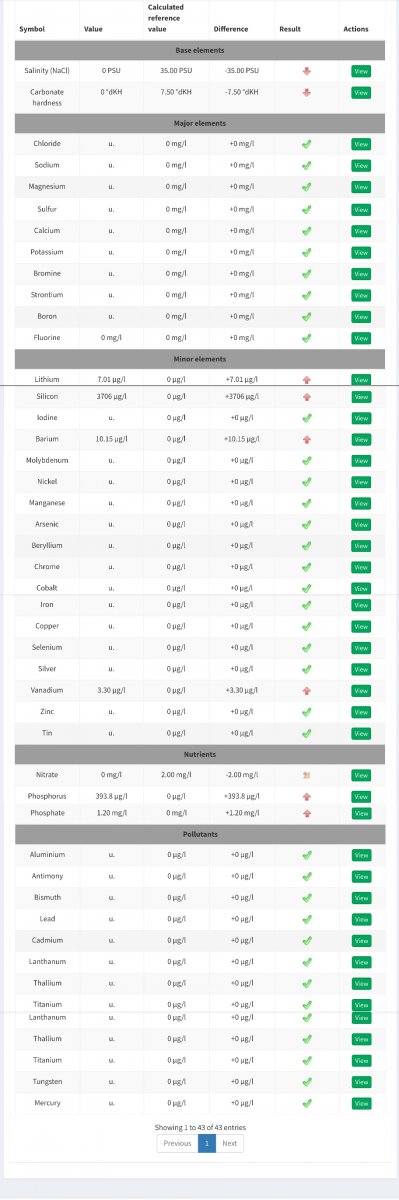399x1200 pixels.
Task: View details for Silicon
Action: point(361,397)
